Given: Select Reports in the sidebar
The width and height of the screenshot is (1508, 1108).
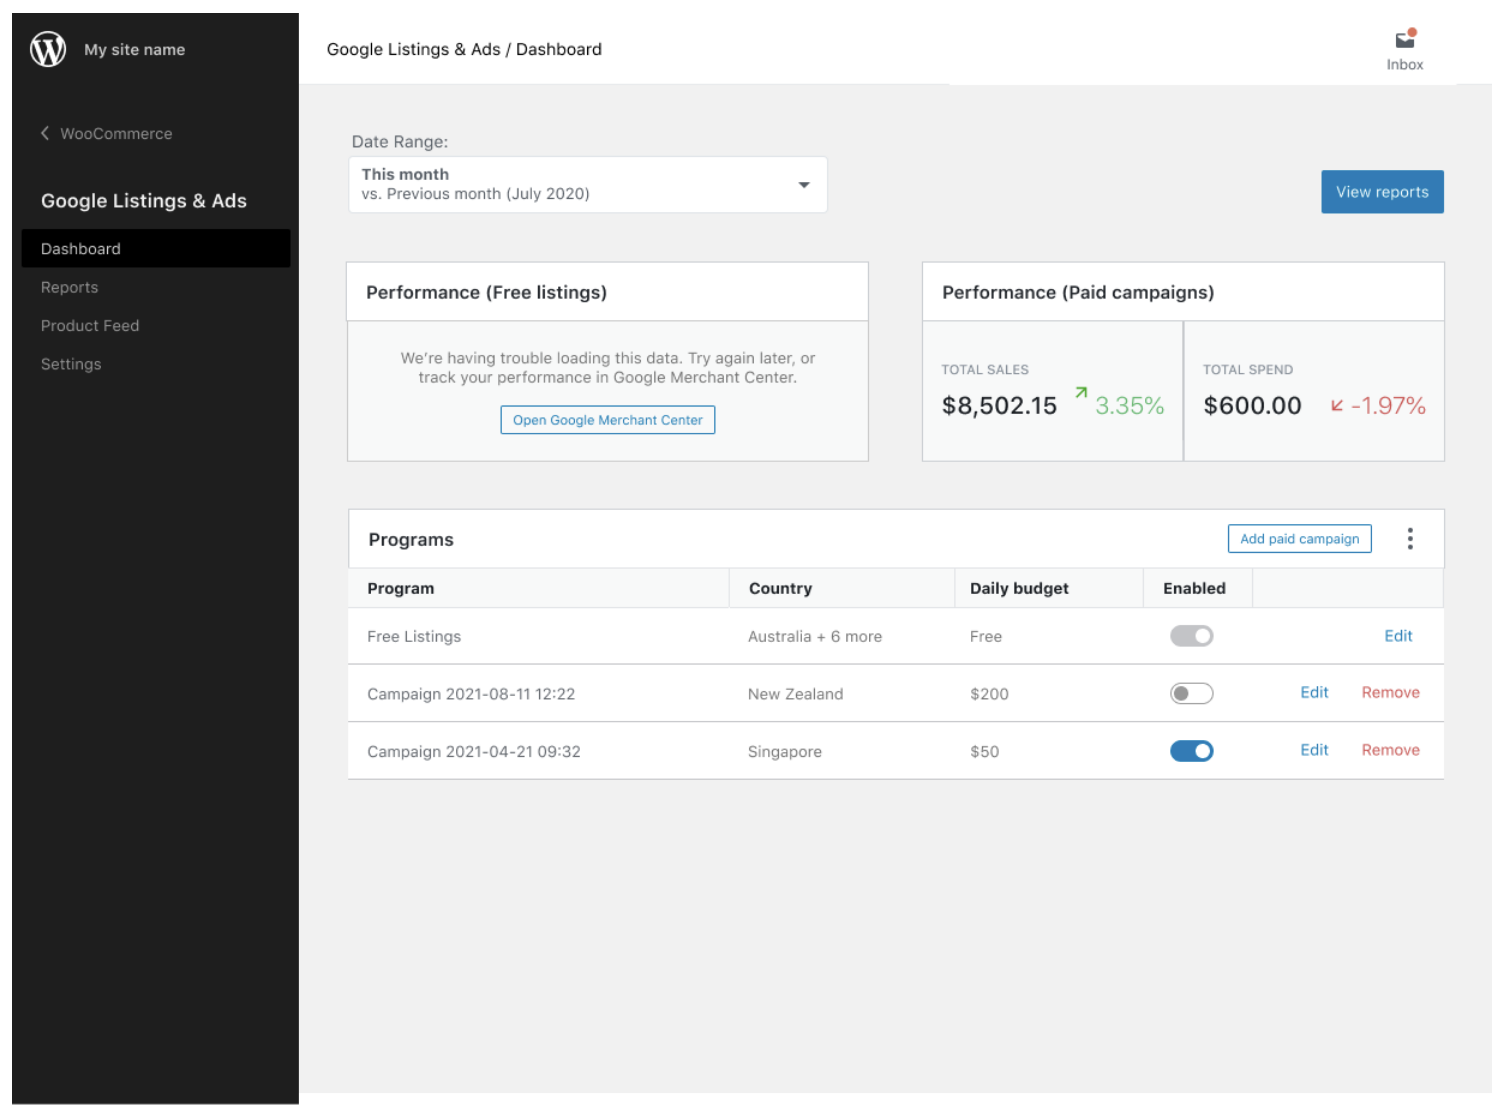Looking at the screenshot, I should pyautogui.click(x=69, y=287).
